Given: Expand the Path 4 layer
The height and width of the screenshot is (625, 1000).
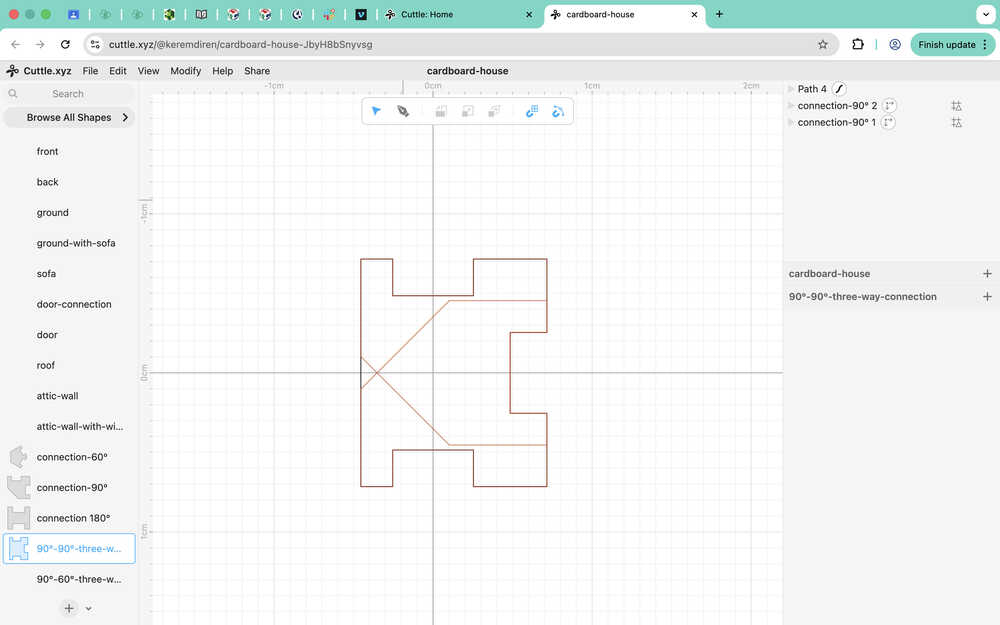Looking at the screenshot, I should click(791, 89).
